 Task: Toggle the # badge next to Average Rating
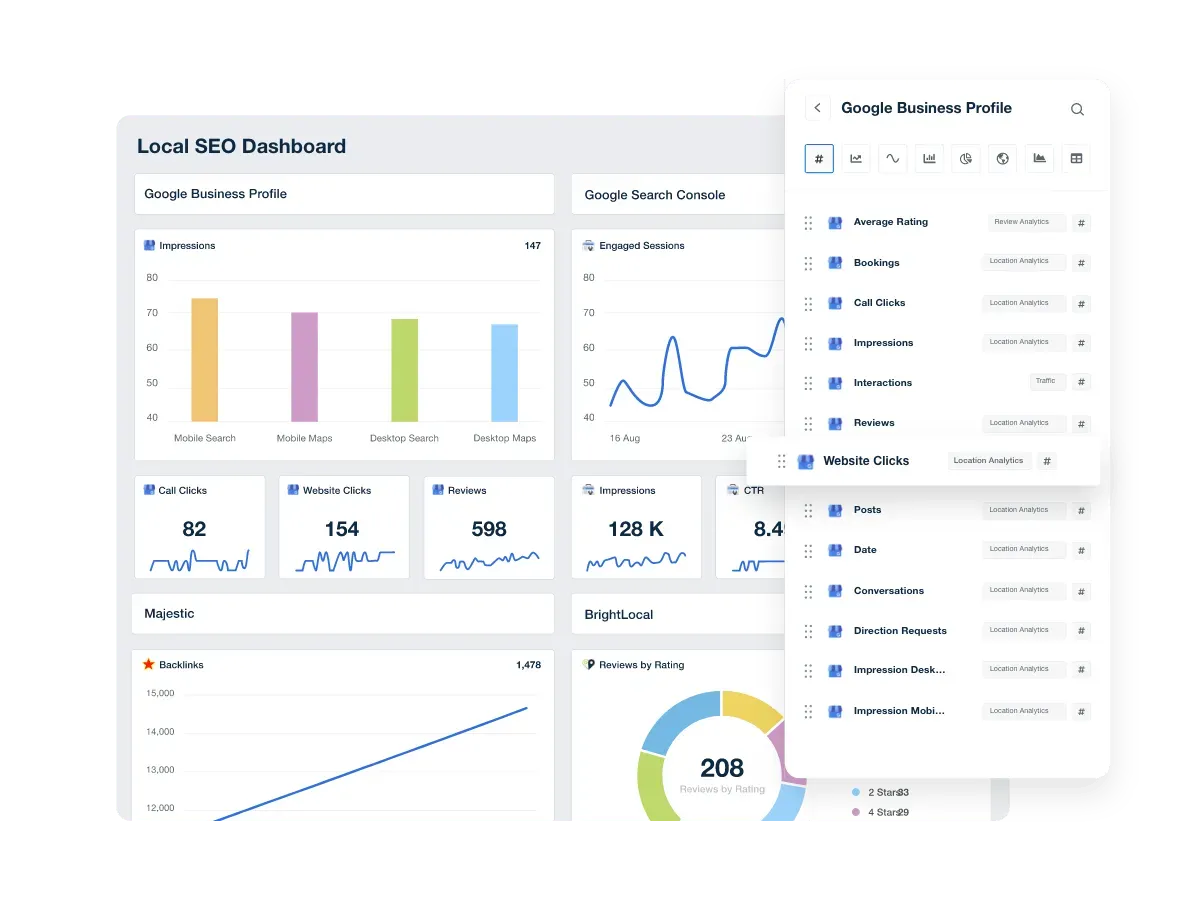(x=1081, y=223)
